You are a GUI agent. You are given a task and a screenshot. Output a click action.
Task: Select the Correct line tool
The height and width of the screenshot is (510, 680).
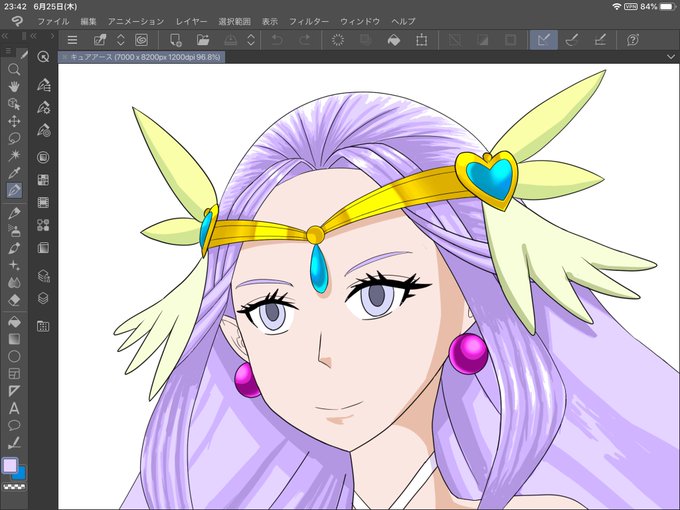[x=14, y=443]
